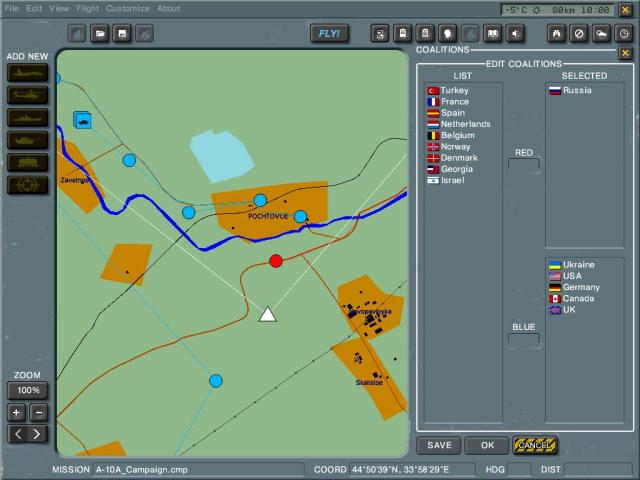
Task: Zoom out with the minus button
Action: pos(39,413)
